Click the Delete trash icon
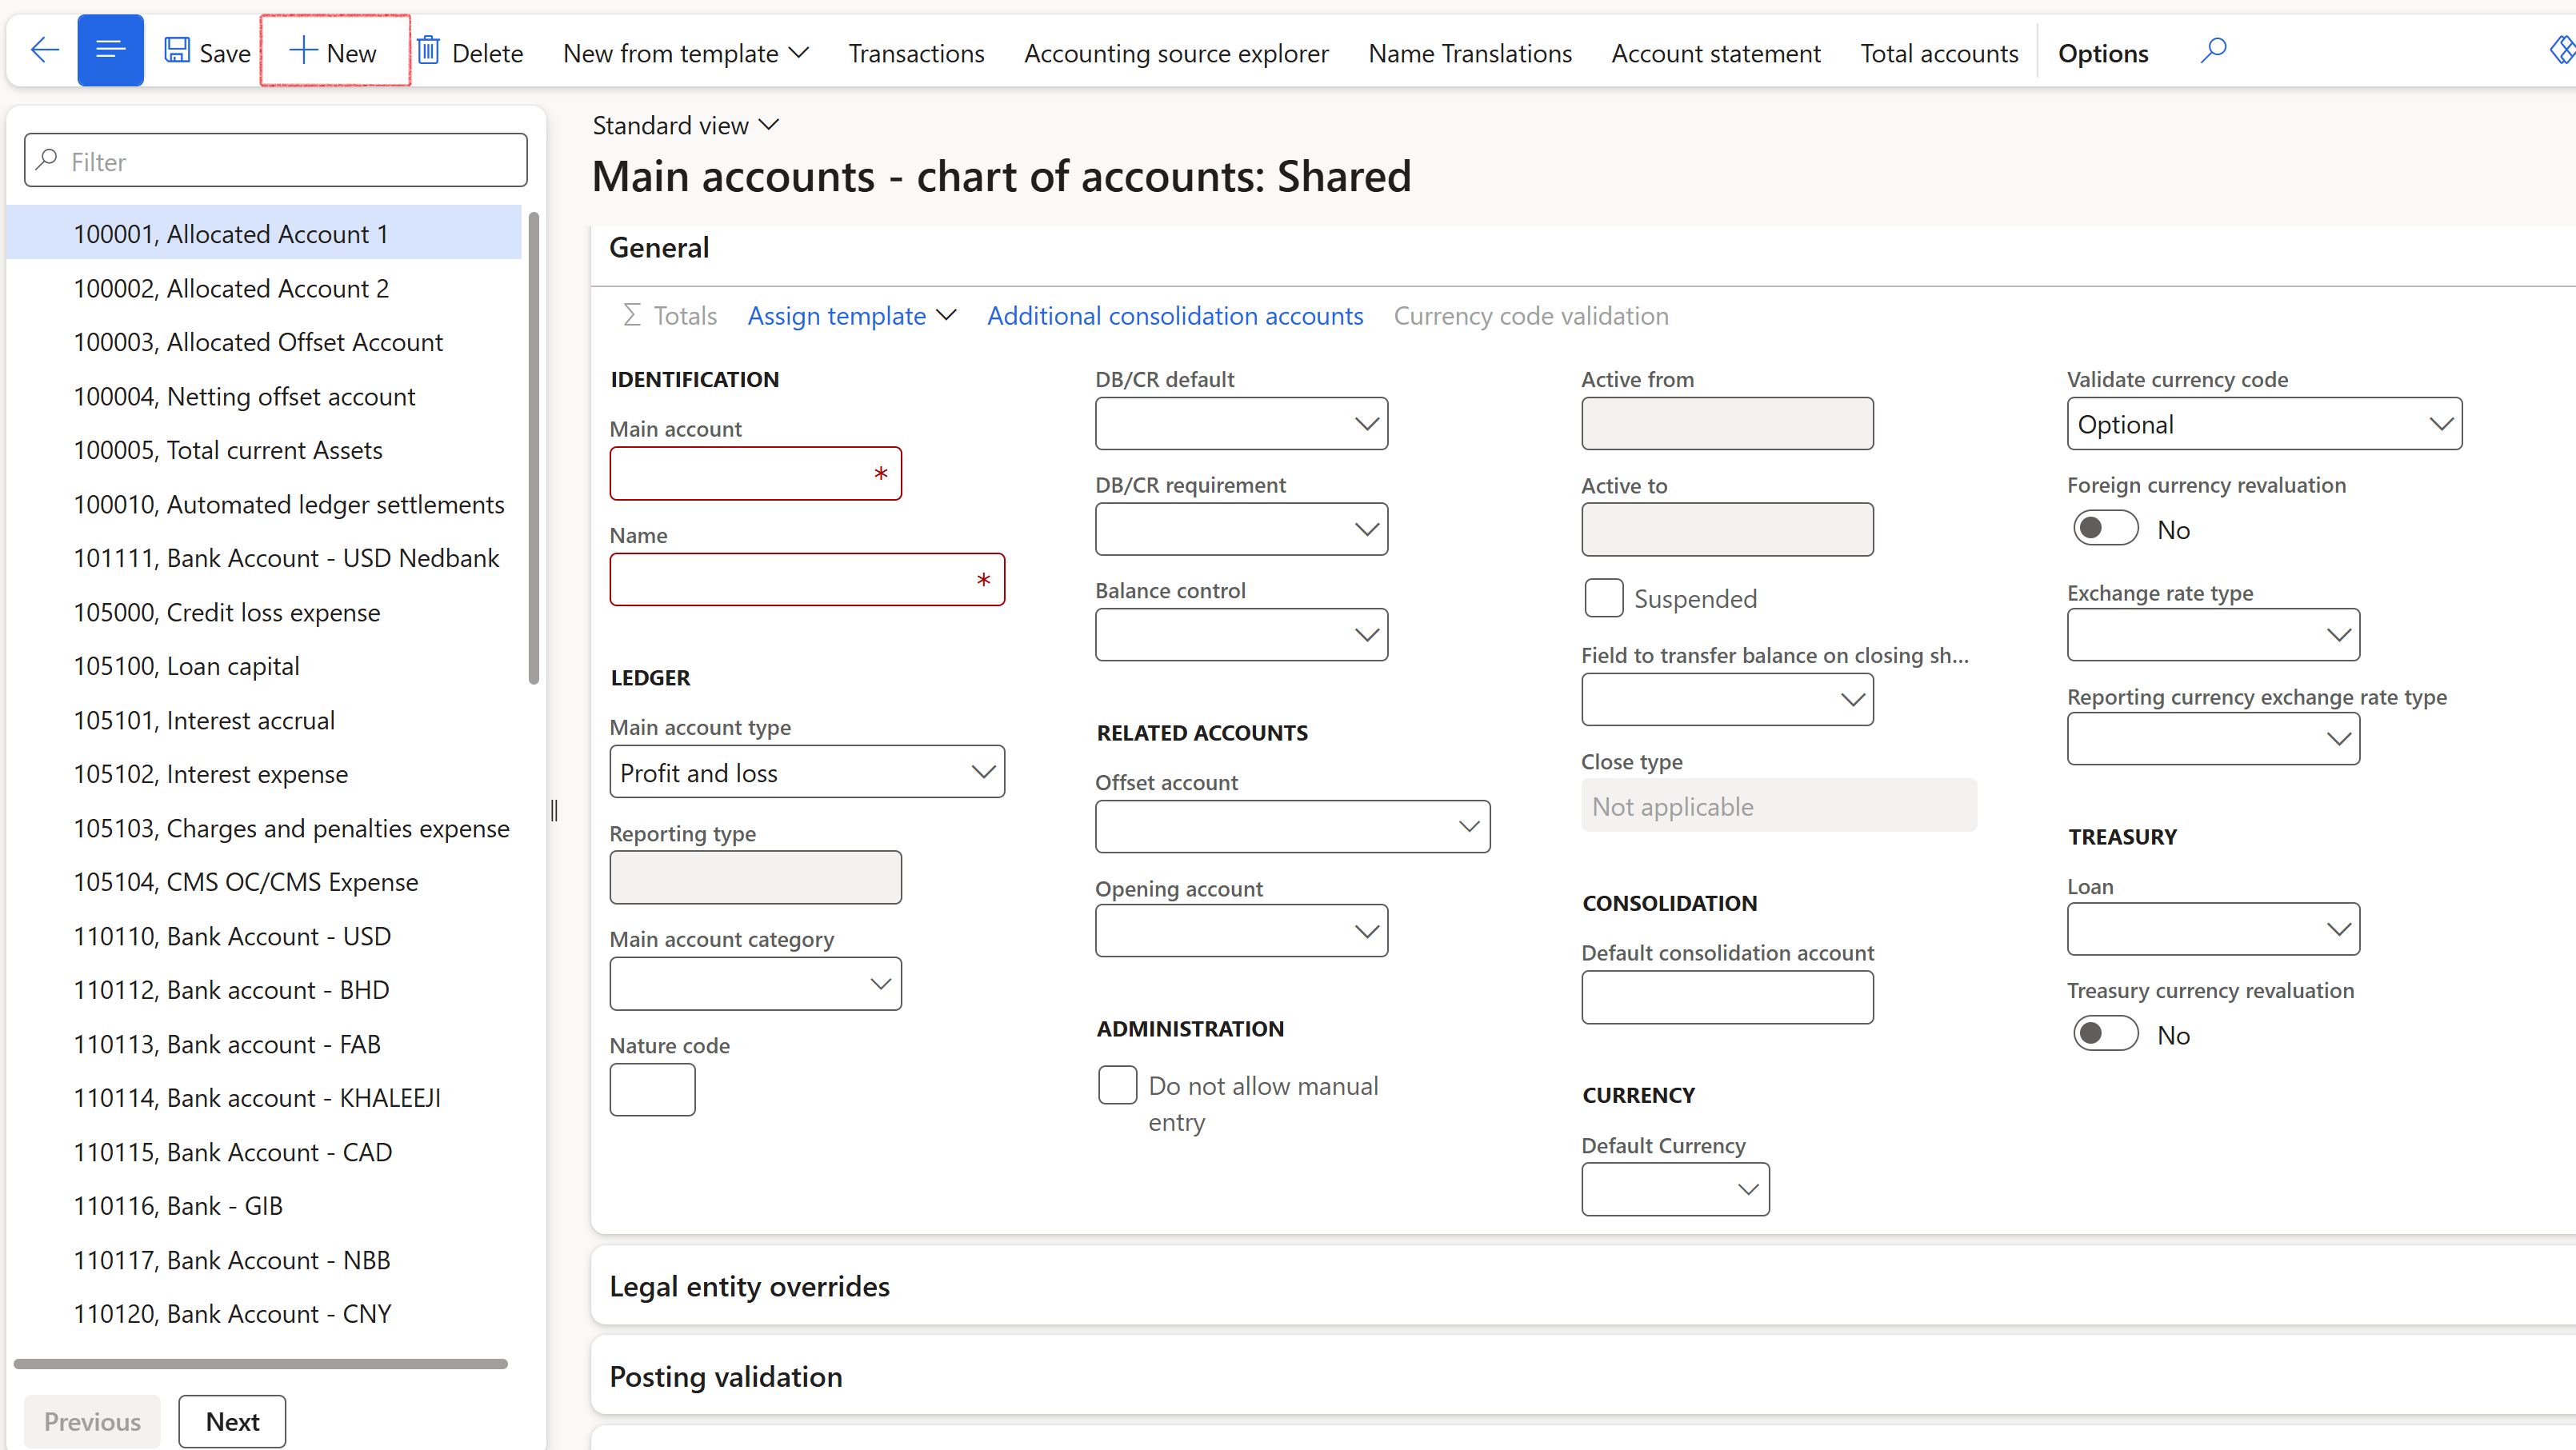Image resolution: width=2576 pixels, height=1450 pixels. coord(428,50)
